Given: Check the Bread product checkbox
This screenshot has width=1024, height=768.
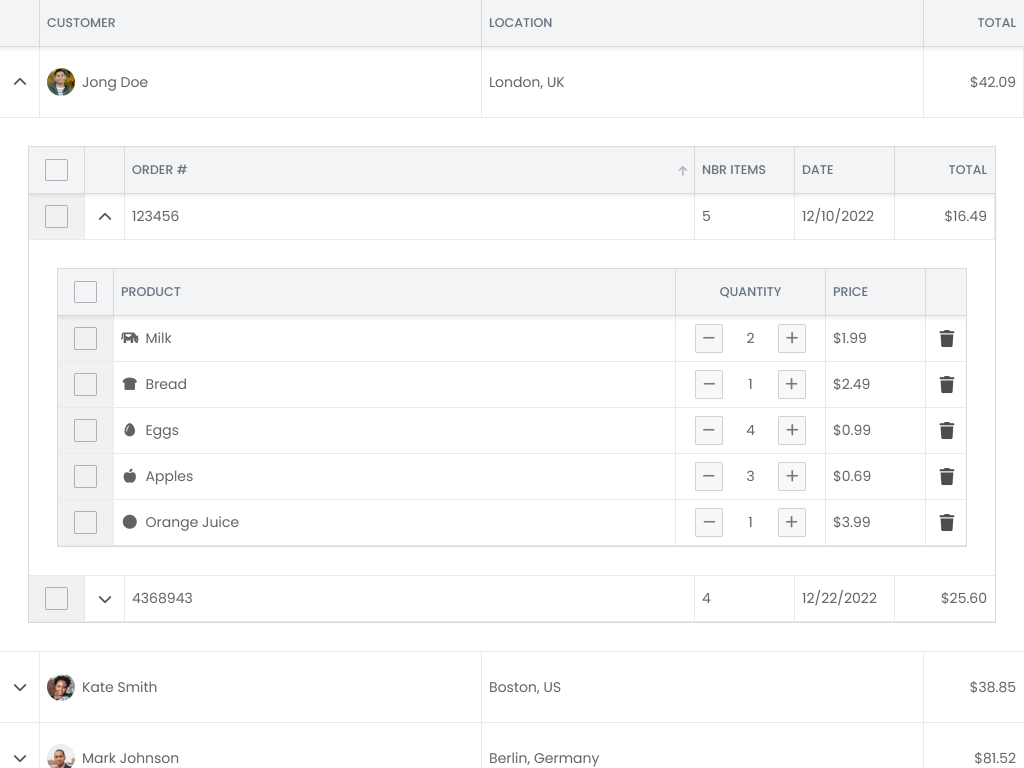Looking at the screenshot, I should coord(86,385).
